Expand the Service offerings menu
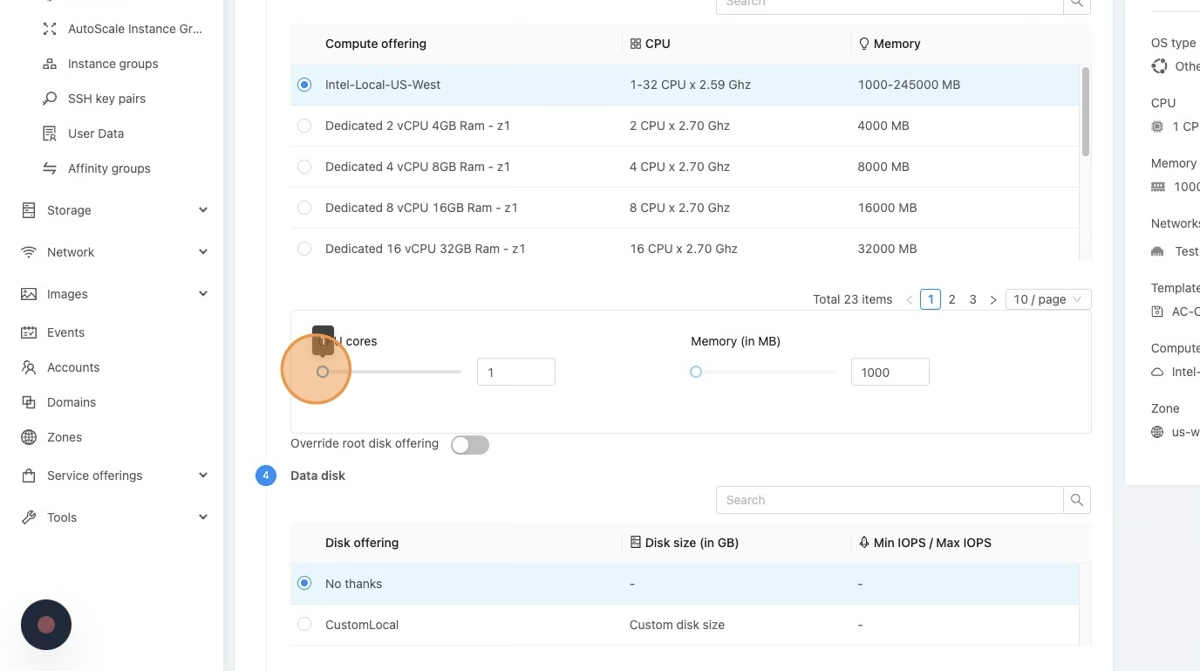 [112, 476]
